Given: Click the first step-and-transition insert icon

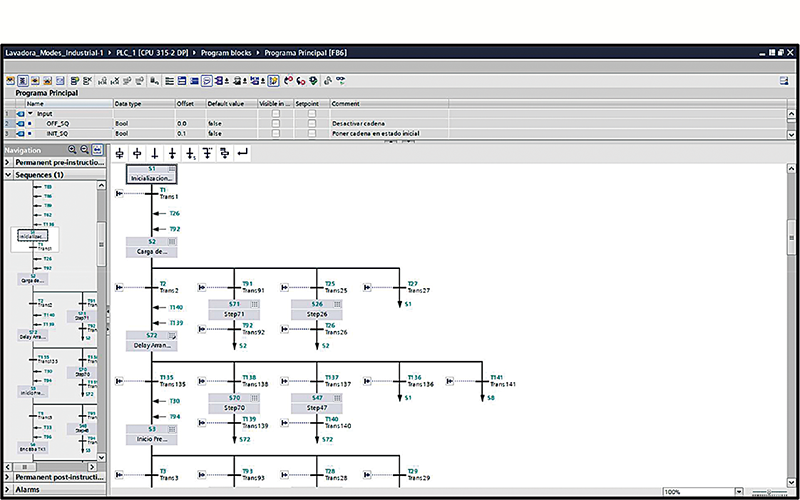Looking at the screenshot, I should tap(120, 153).
